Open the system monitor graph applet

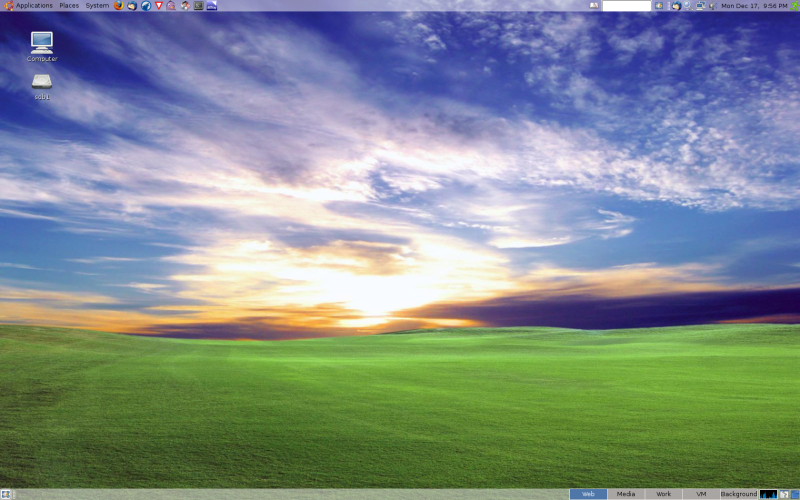768,494
